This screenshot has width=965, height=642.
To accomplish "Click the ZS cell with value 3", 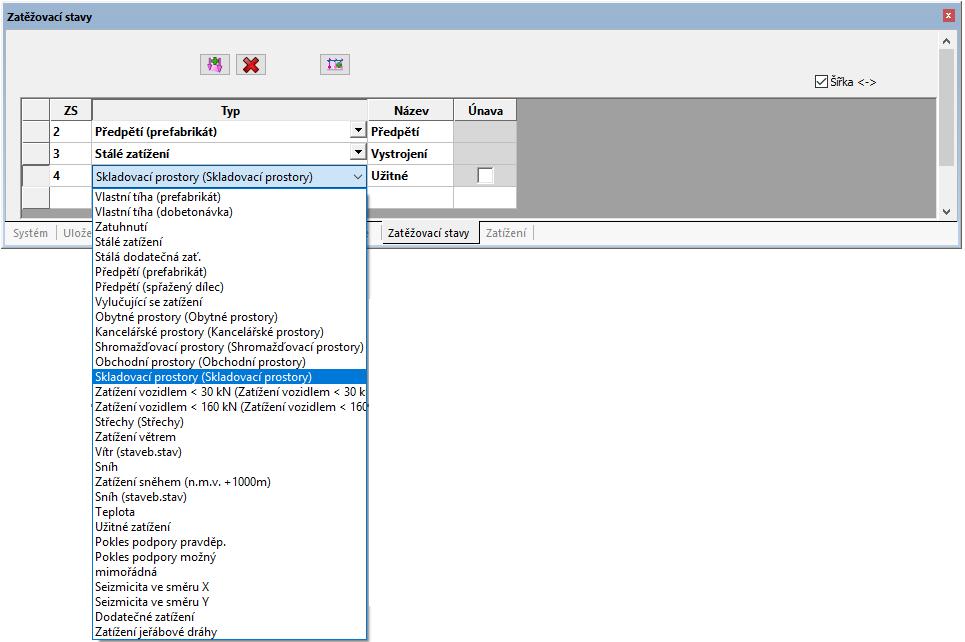I will coord(71,153).
